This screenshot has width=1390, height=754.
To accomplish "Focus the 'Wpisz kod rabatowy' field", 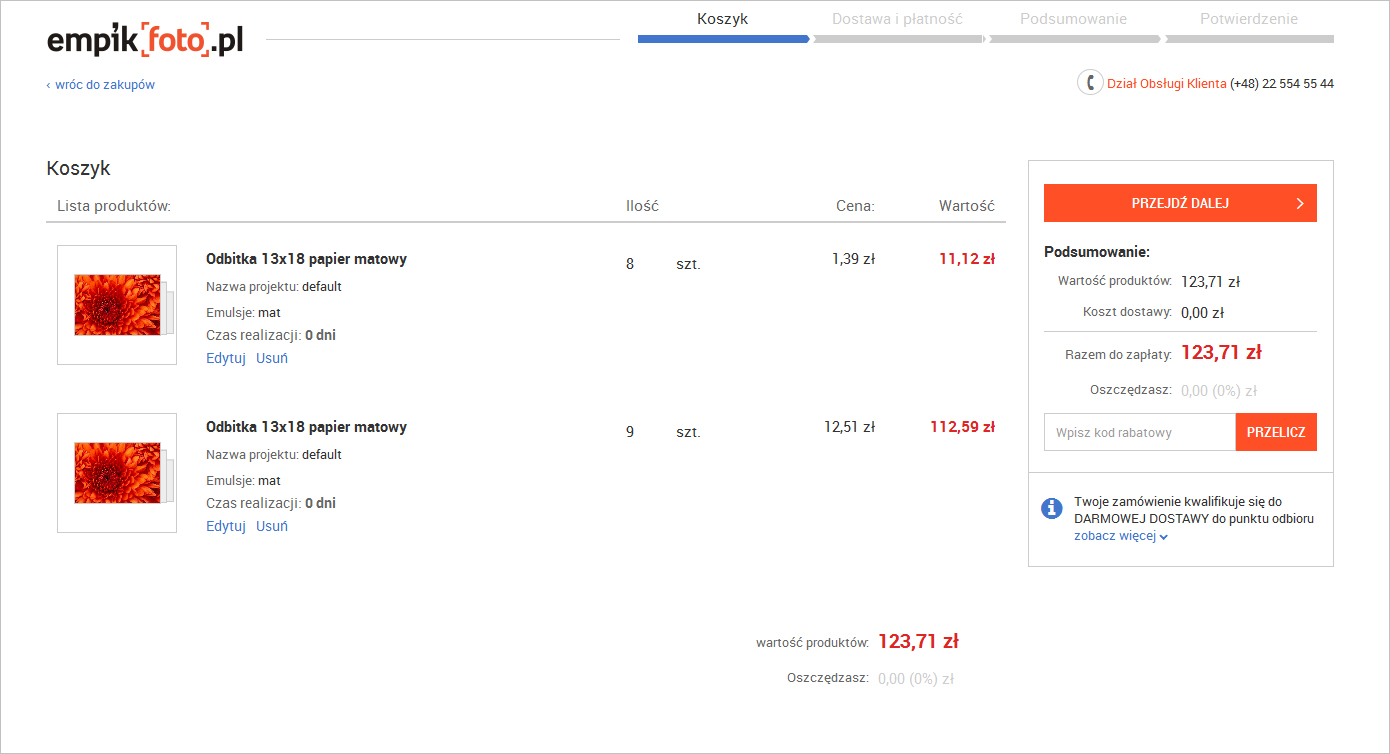I will pos(1140,432).
